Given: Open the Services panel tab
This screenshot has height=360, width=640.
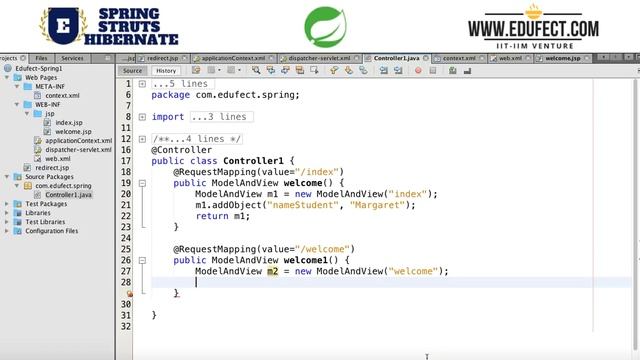Looking at the screenshot, I should pyautogui.click(x=72, y=58).
